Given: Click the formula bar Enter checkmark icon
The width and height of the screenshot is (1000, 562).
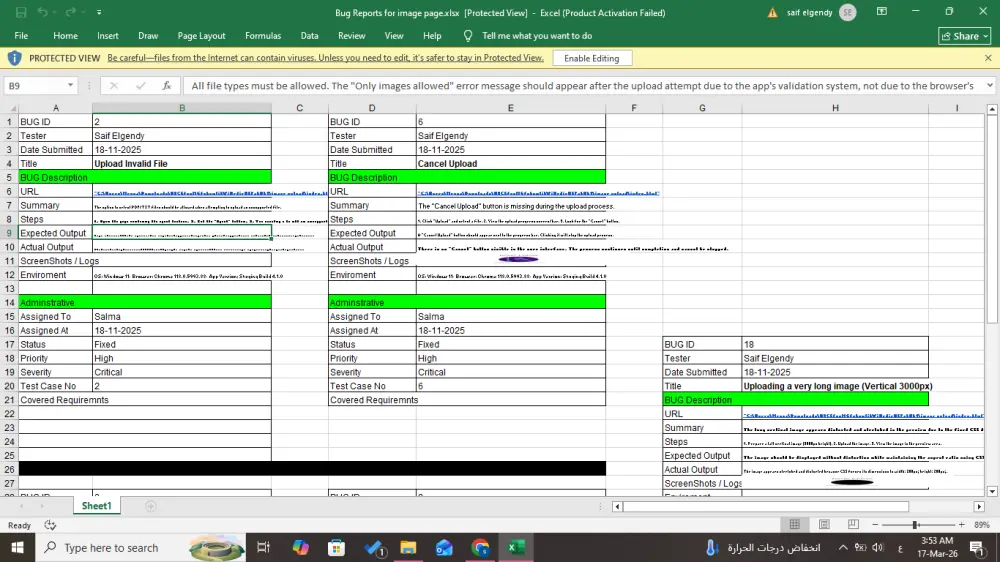Looking at the screenshot, I should [140, 85].
